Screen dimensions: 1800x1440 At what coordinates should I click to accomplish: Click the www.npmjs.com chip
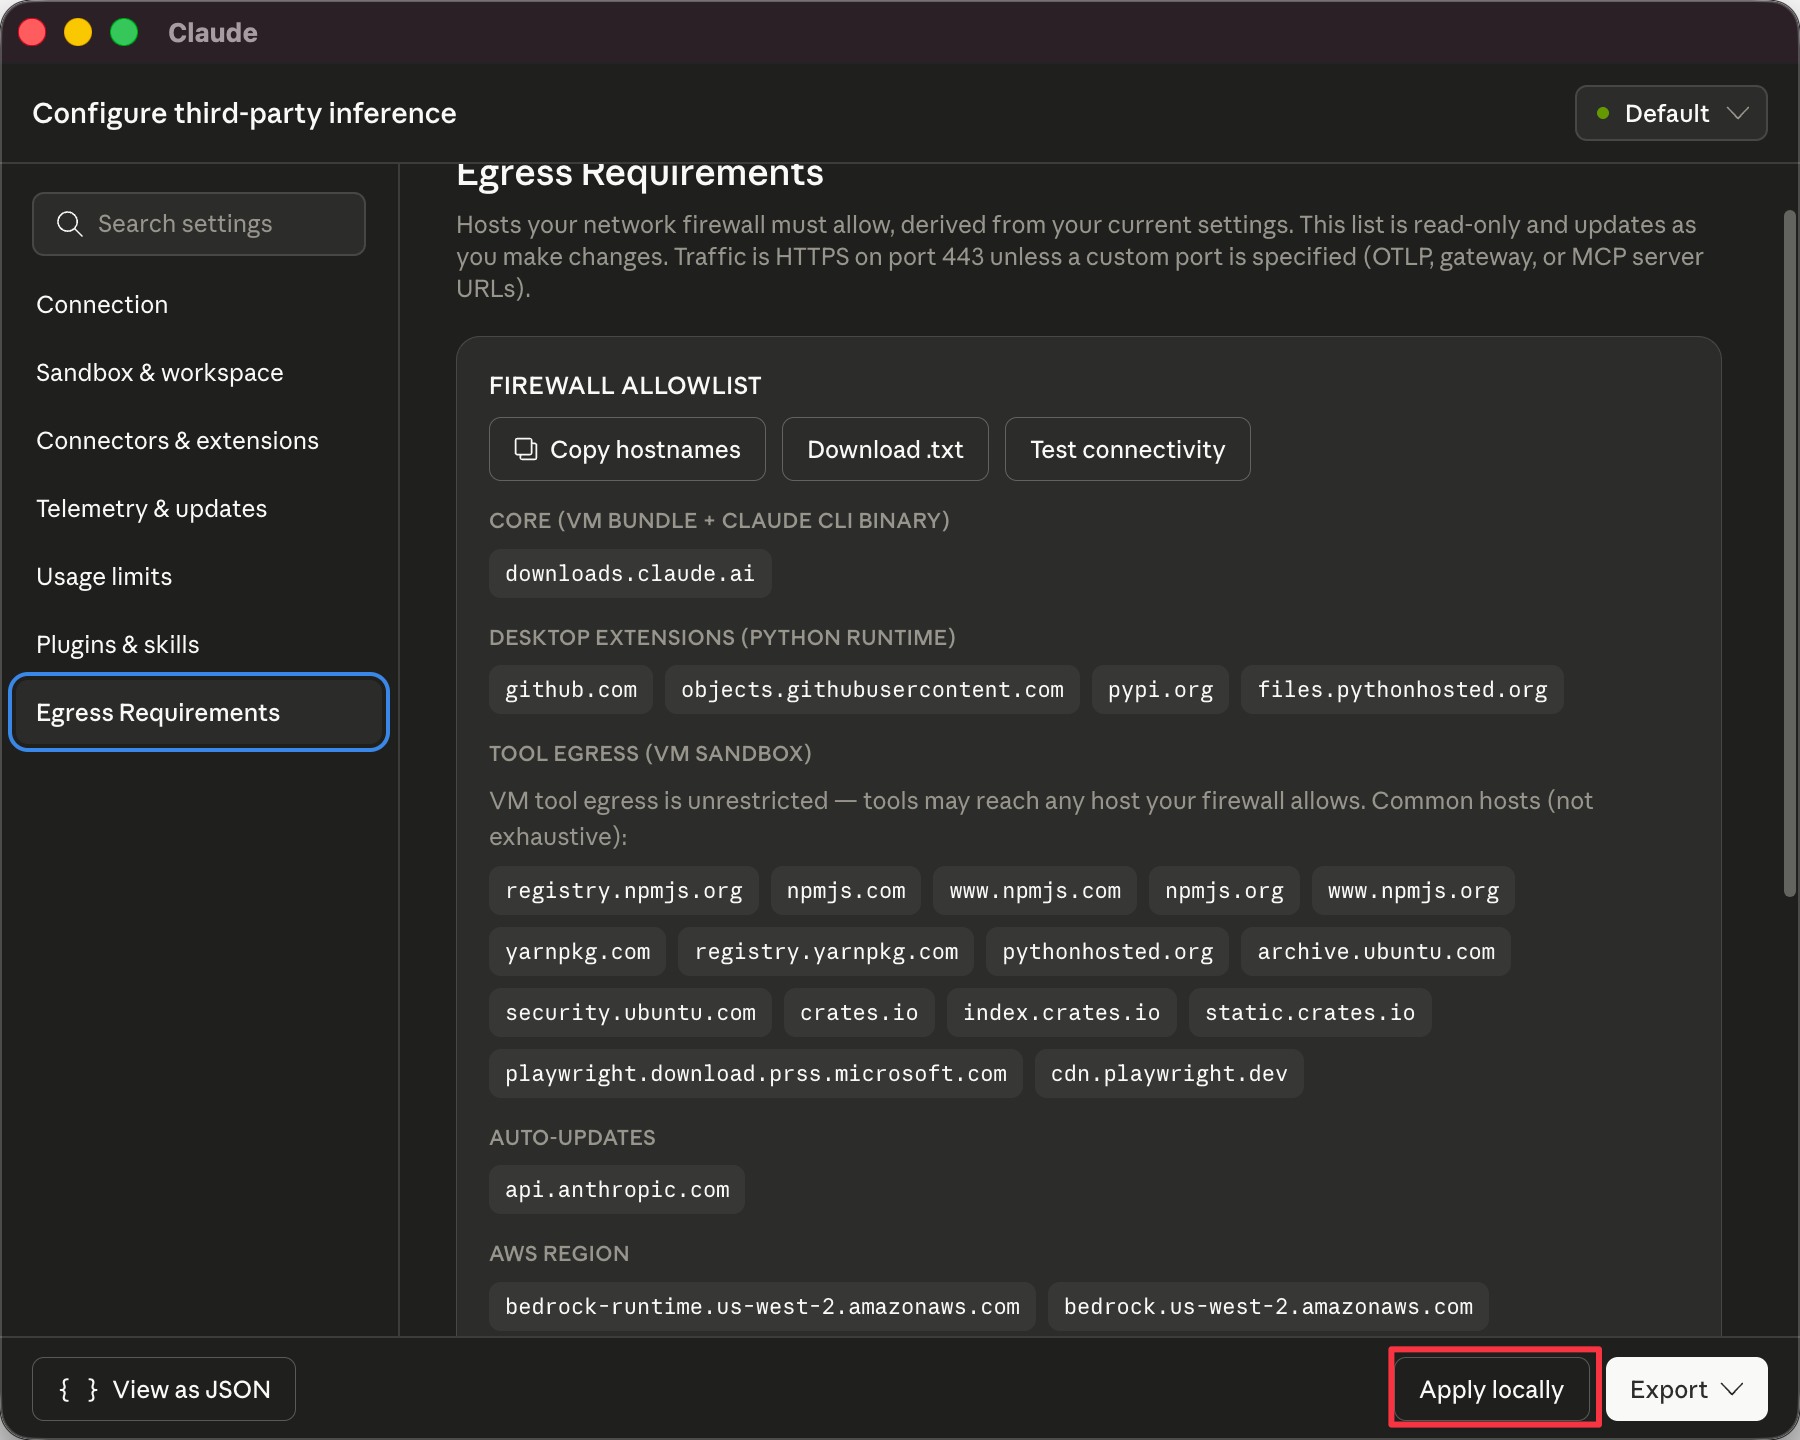1035,890
